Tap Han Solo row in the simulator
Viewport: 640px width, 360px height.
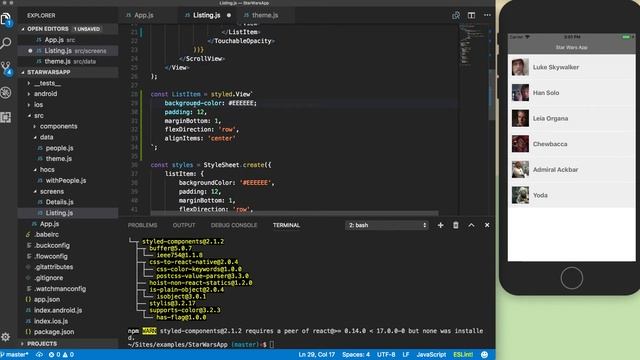click(571, 93)
